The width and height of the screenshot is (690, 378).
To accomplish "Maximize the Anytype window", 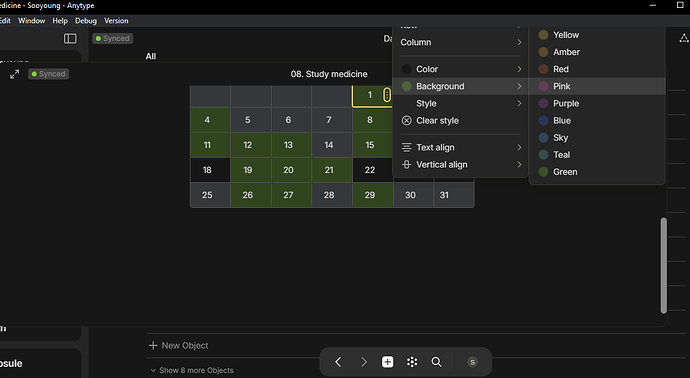I will coord(680,5).
